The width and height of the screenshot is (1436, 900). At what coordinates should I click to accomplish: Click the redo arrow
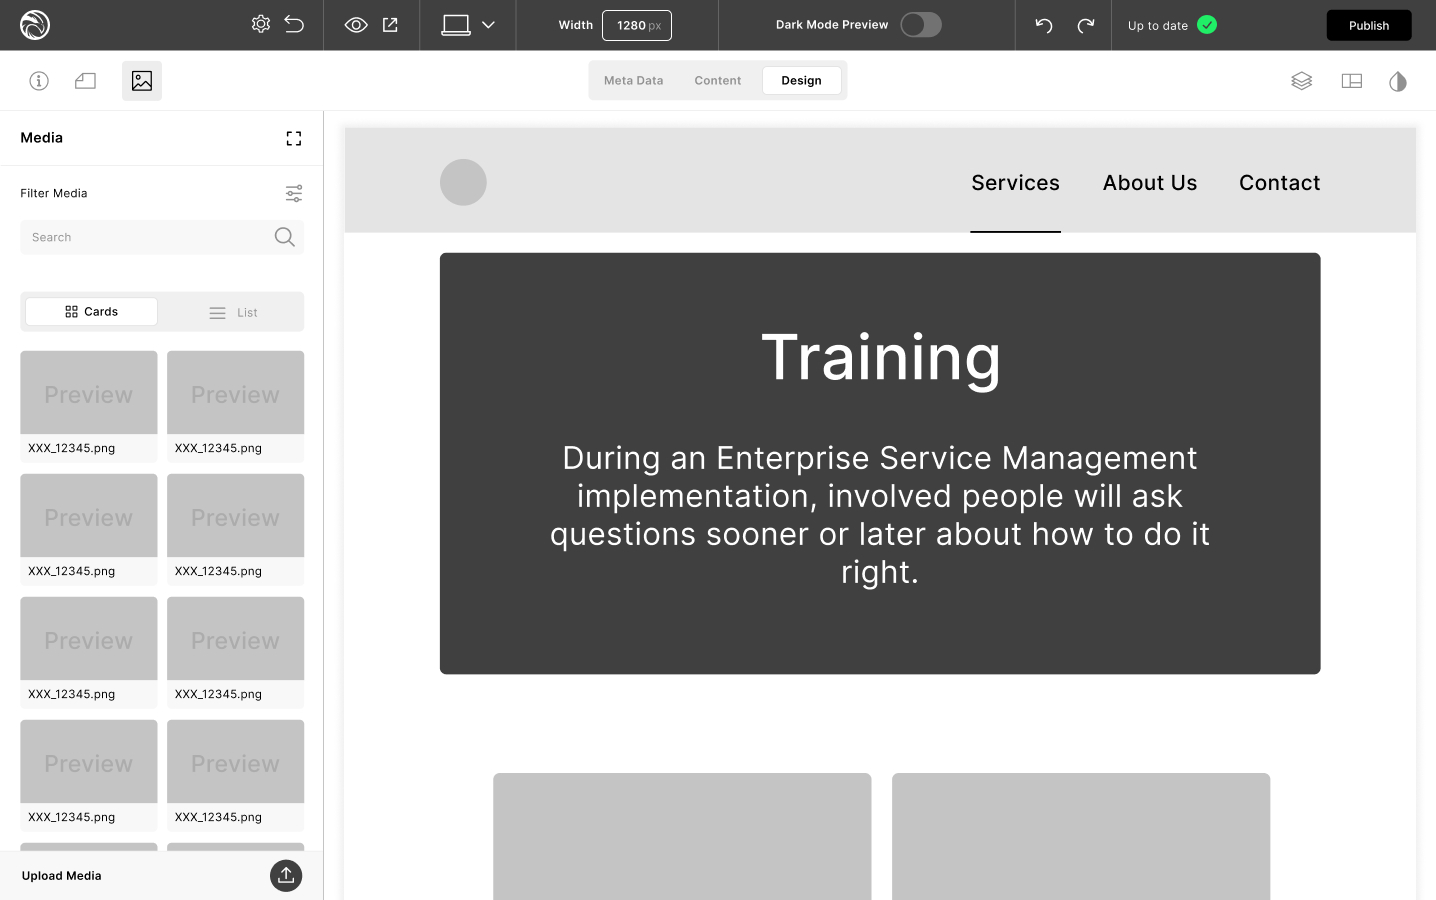pyautogui.click(x=1085, y=25)
